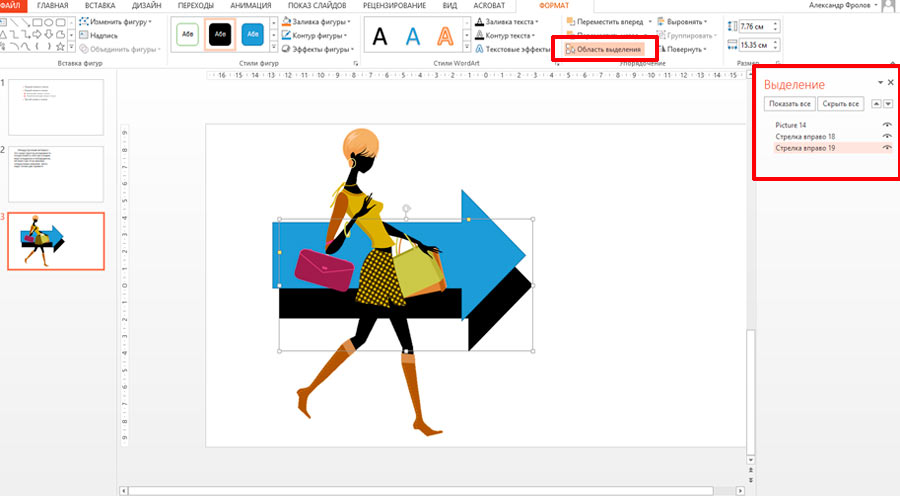Switch to the ГЛАВНАЯ tab
Image resolution: width=900 pixels, height=496 pixels.
52,5
